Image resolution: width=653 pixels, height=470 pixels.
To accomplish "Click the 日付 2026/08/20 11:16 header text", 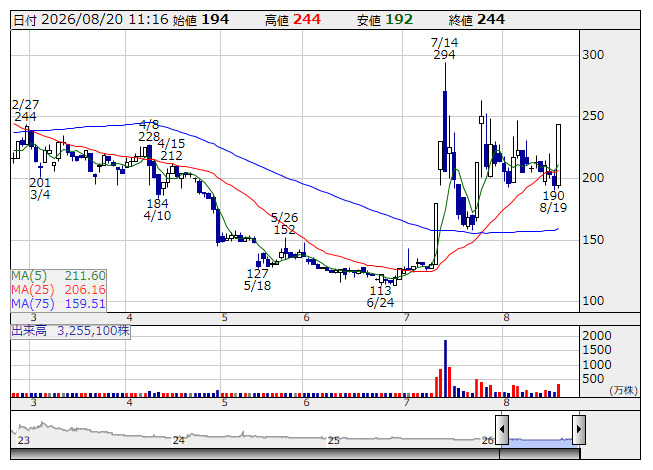I will tap(91, 20).
